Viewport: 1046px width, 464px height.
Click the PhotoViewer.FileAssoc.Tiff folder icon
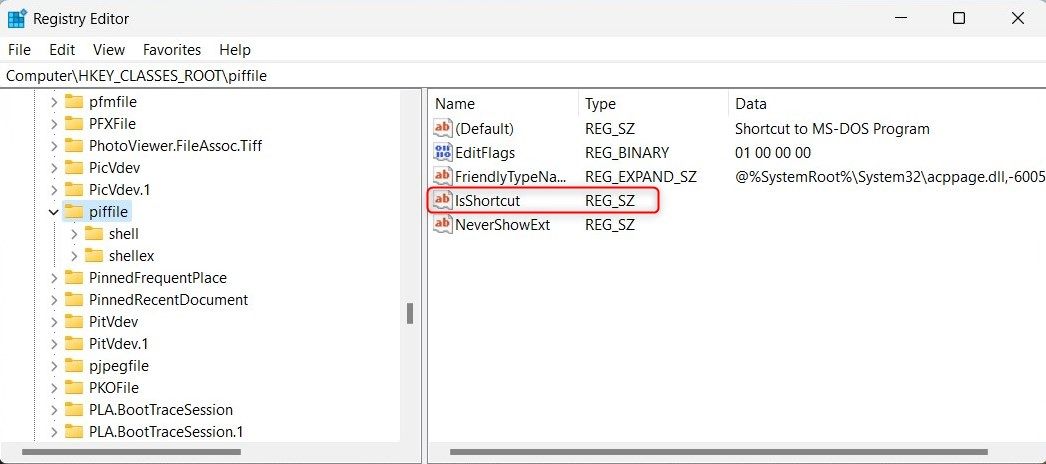[73, 146]
